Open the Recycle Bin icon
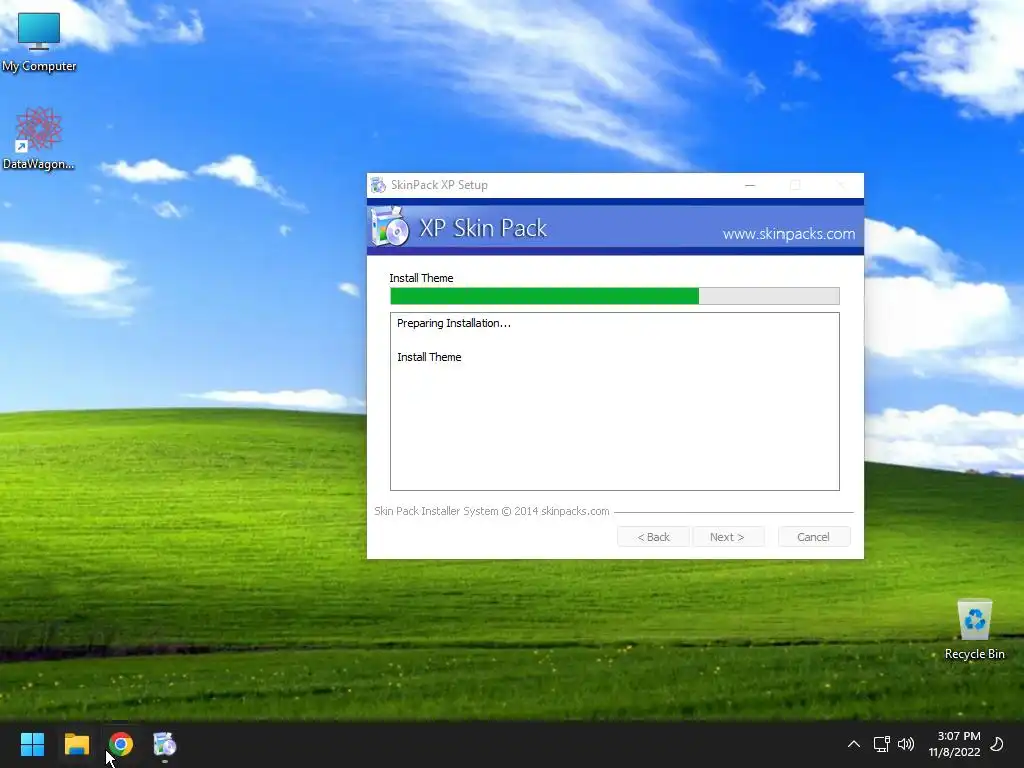1024x768 pixels. click(x=974, y=629)
